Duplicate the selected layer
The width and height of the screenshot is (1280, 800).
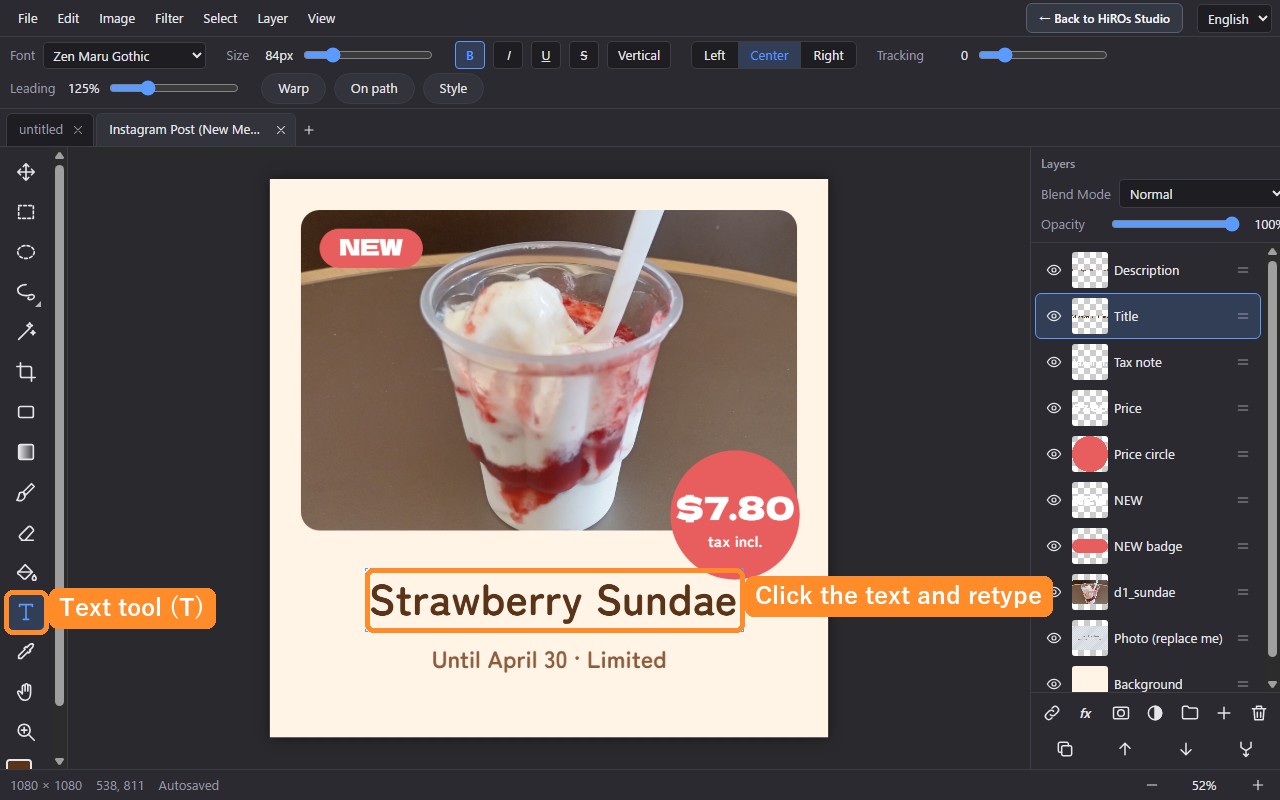point(1065,749)
